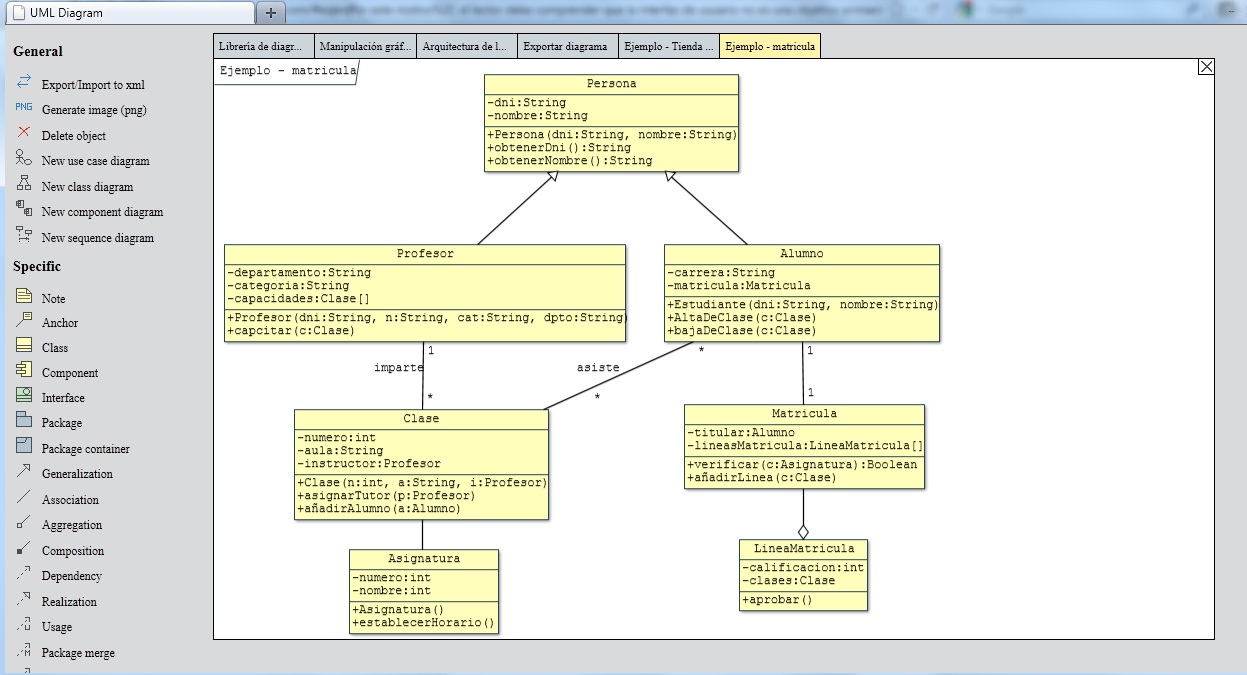
Task: Switch to the Exportar diagrama tab
Action: [565, 47]
